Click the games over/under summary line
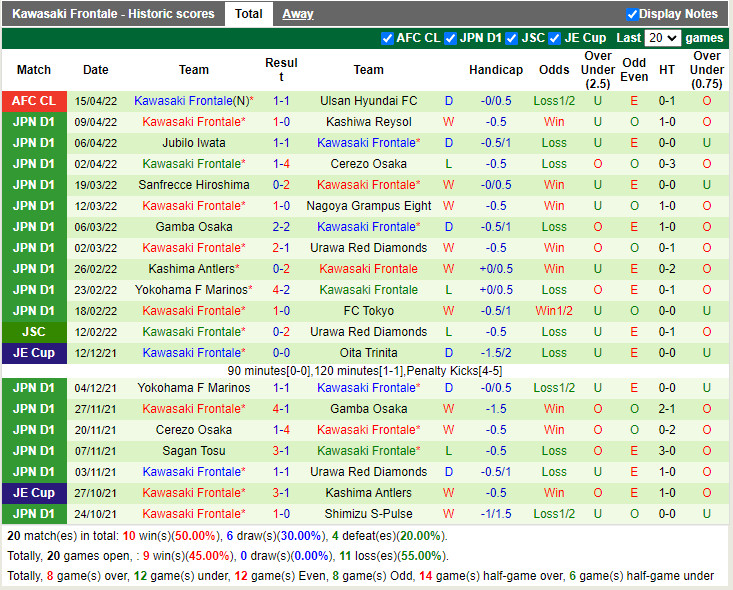 [360, 576]
